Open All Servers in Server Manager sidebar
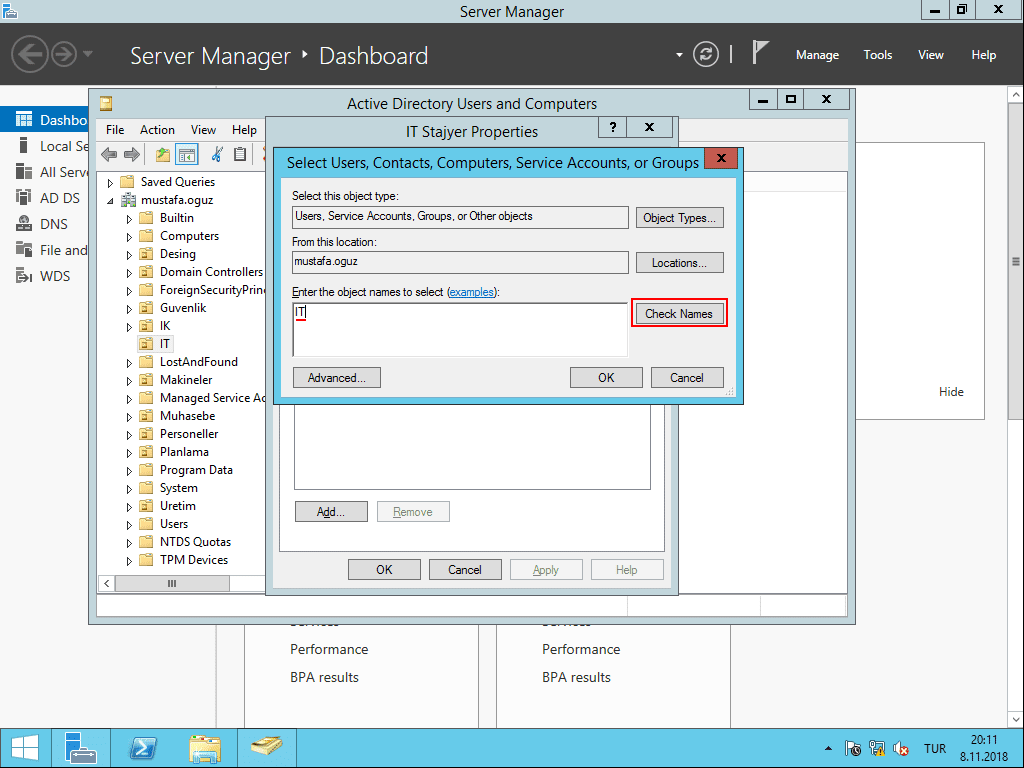The height and width of the screenshot is (768, 1024). [51, 172]
